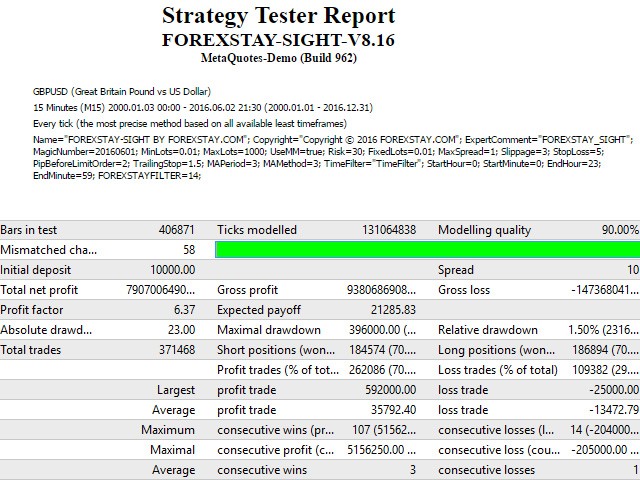Click the Gross loss label

464,290
